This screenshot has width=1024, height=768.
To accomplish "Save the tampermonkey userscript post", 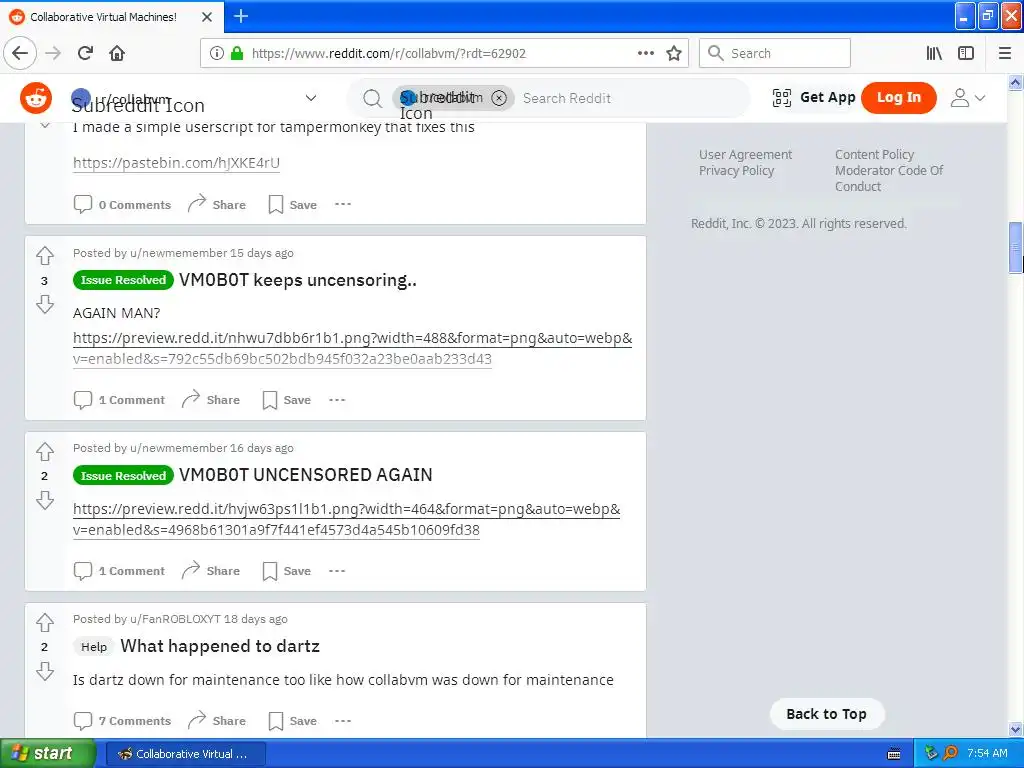I will [293, 204].
